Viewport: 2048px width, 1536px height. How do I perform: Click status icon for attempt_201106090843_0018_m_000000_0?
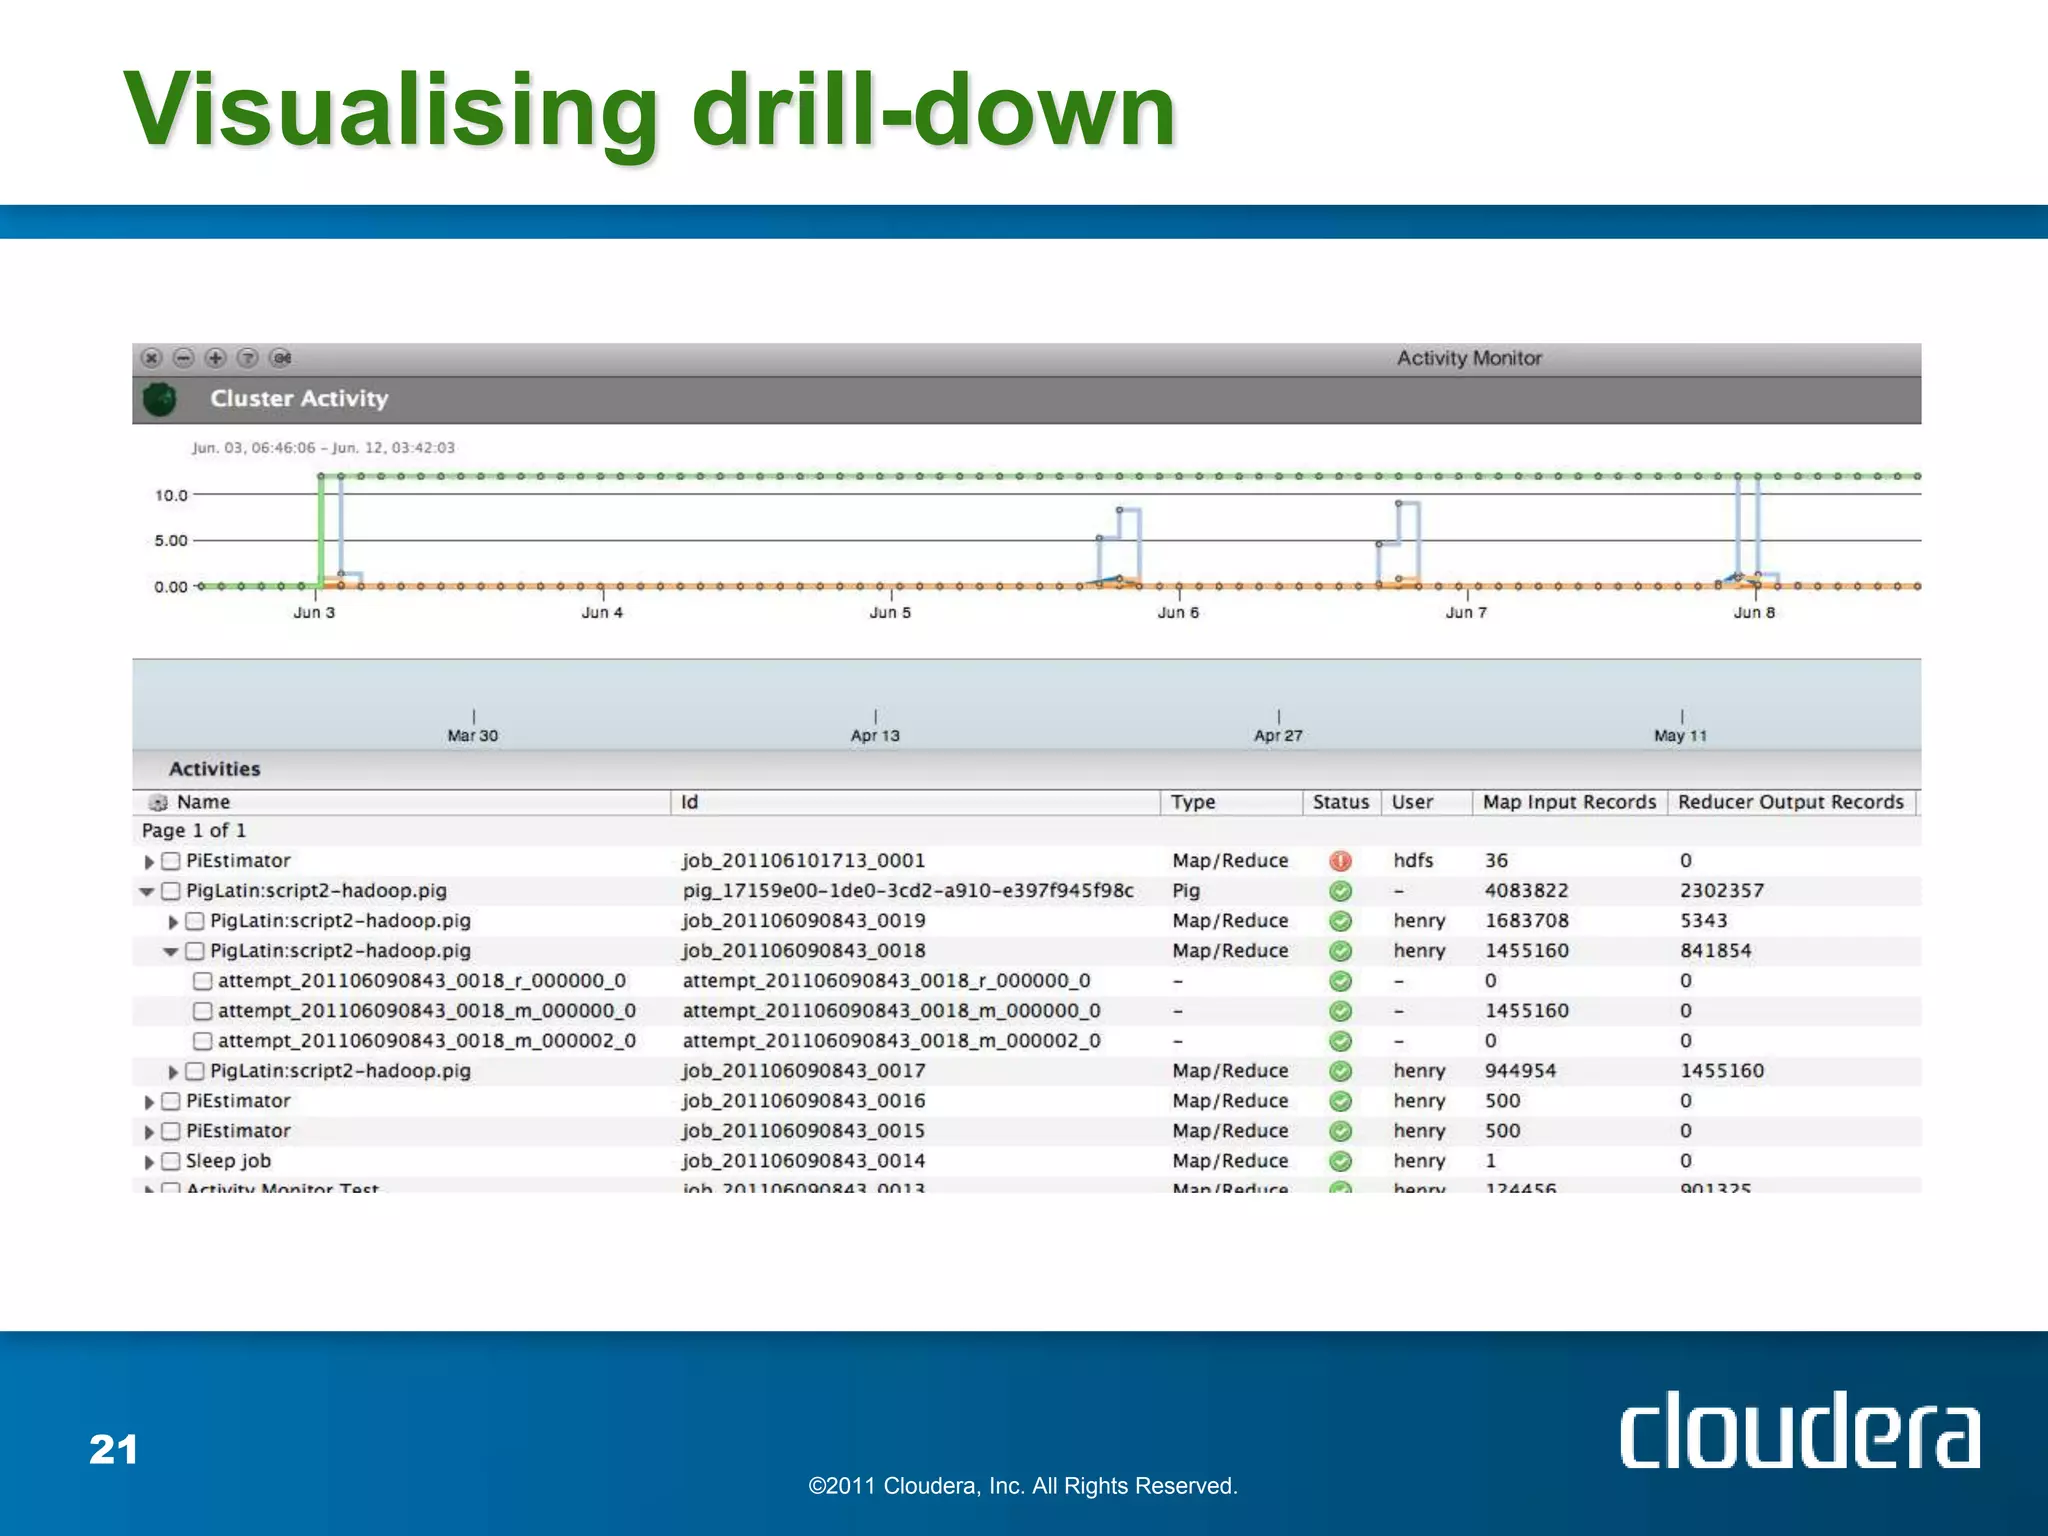pos(1341,1011)
